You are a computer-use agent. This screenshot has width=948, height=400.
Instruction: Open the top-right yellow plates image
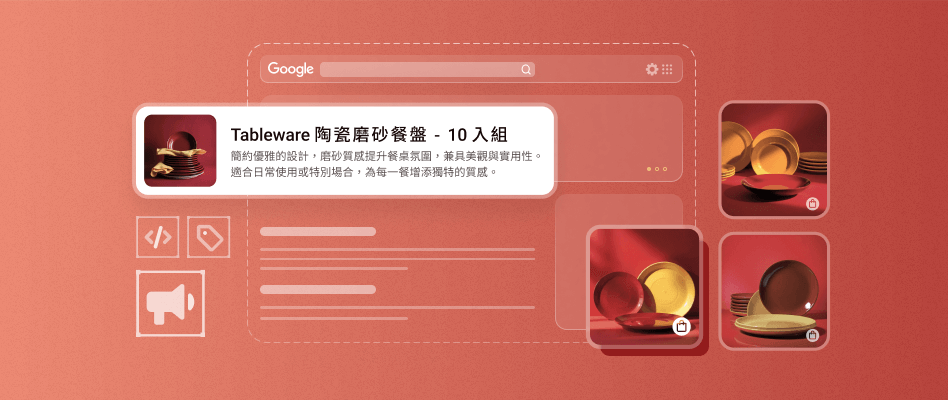click(x=774, y=160)
